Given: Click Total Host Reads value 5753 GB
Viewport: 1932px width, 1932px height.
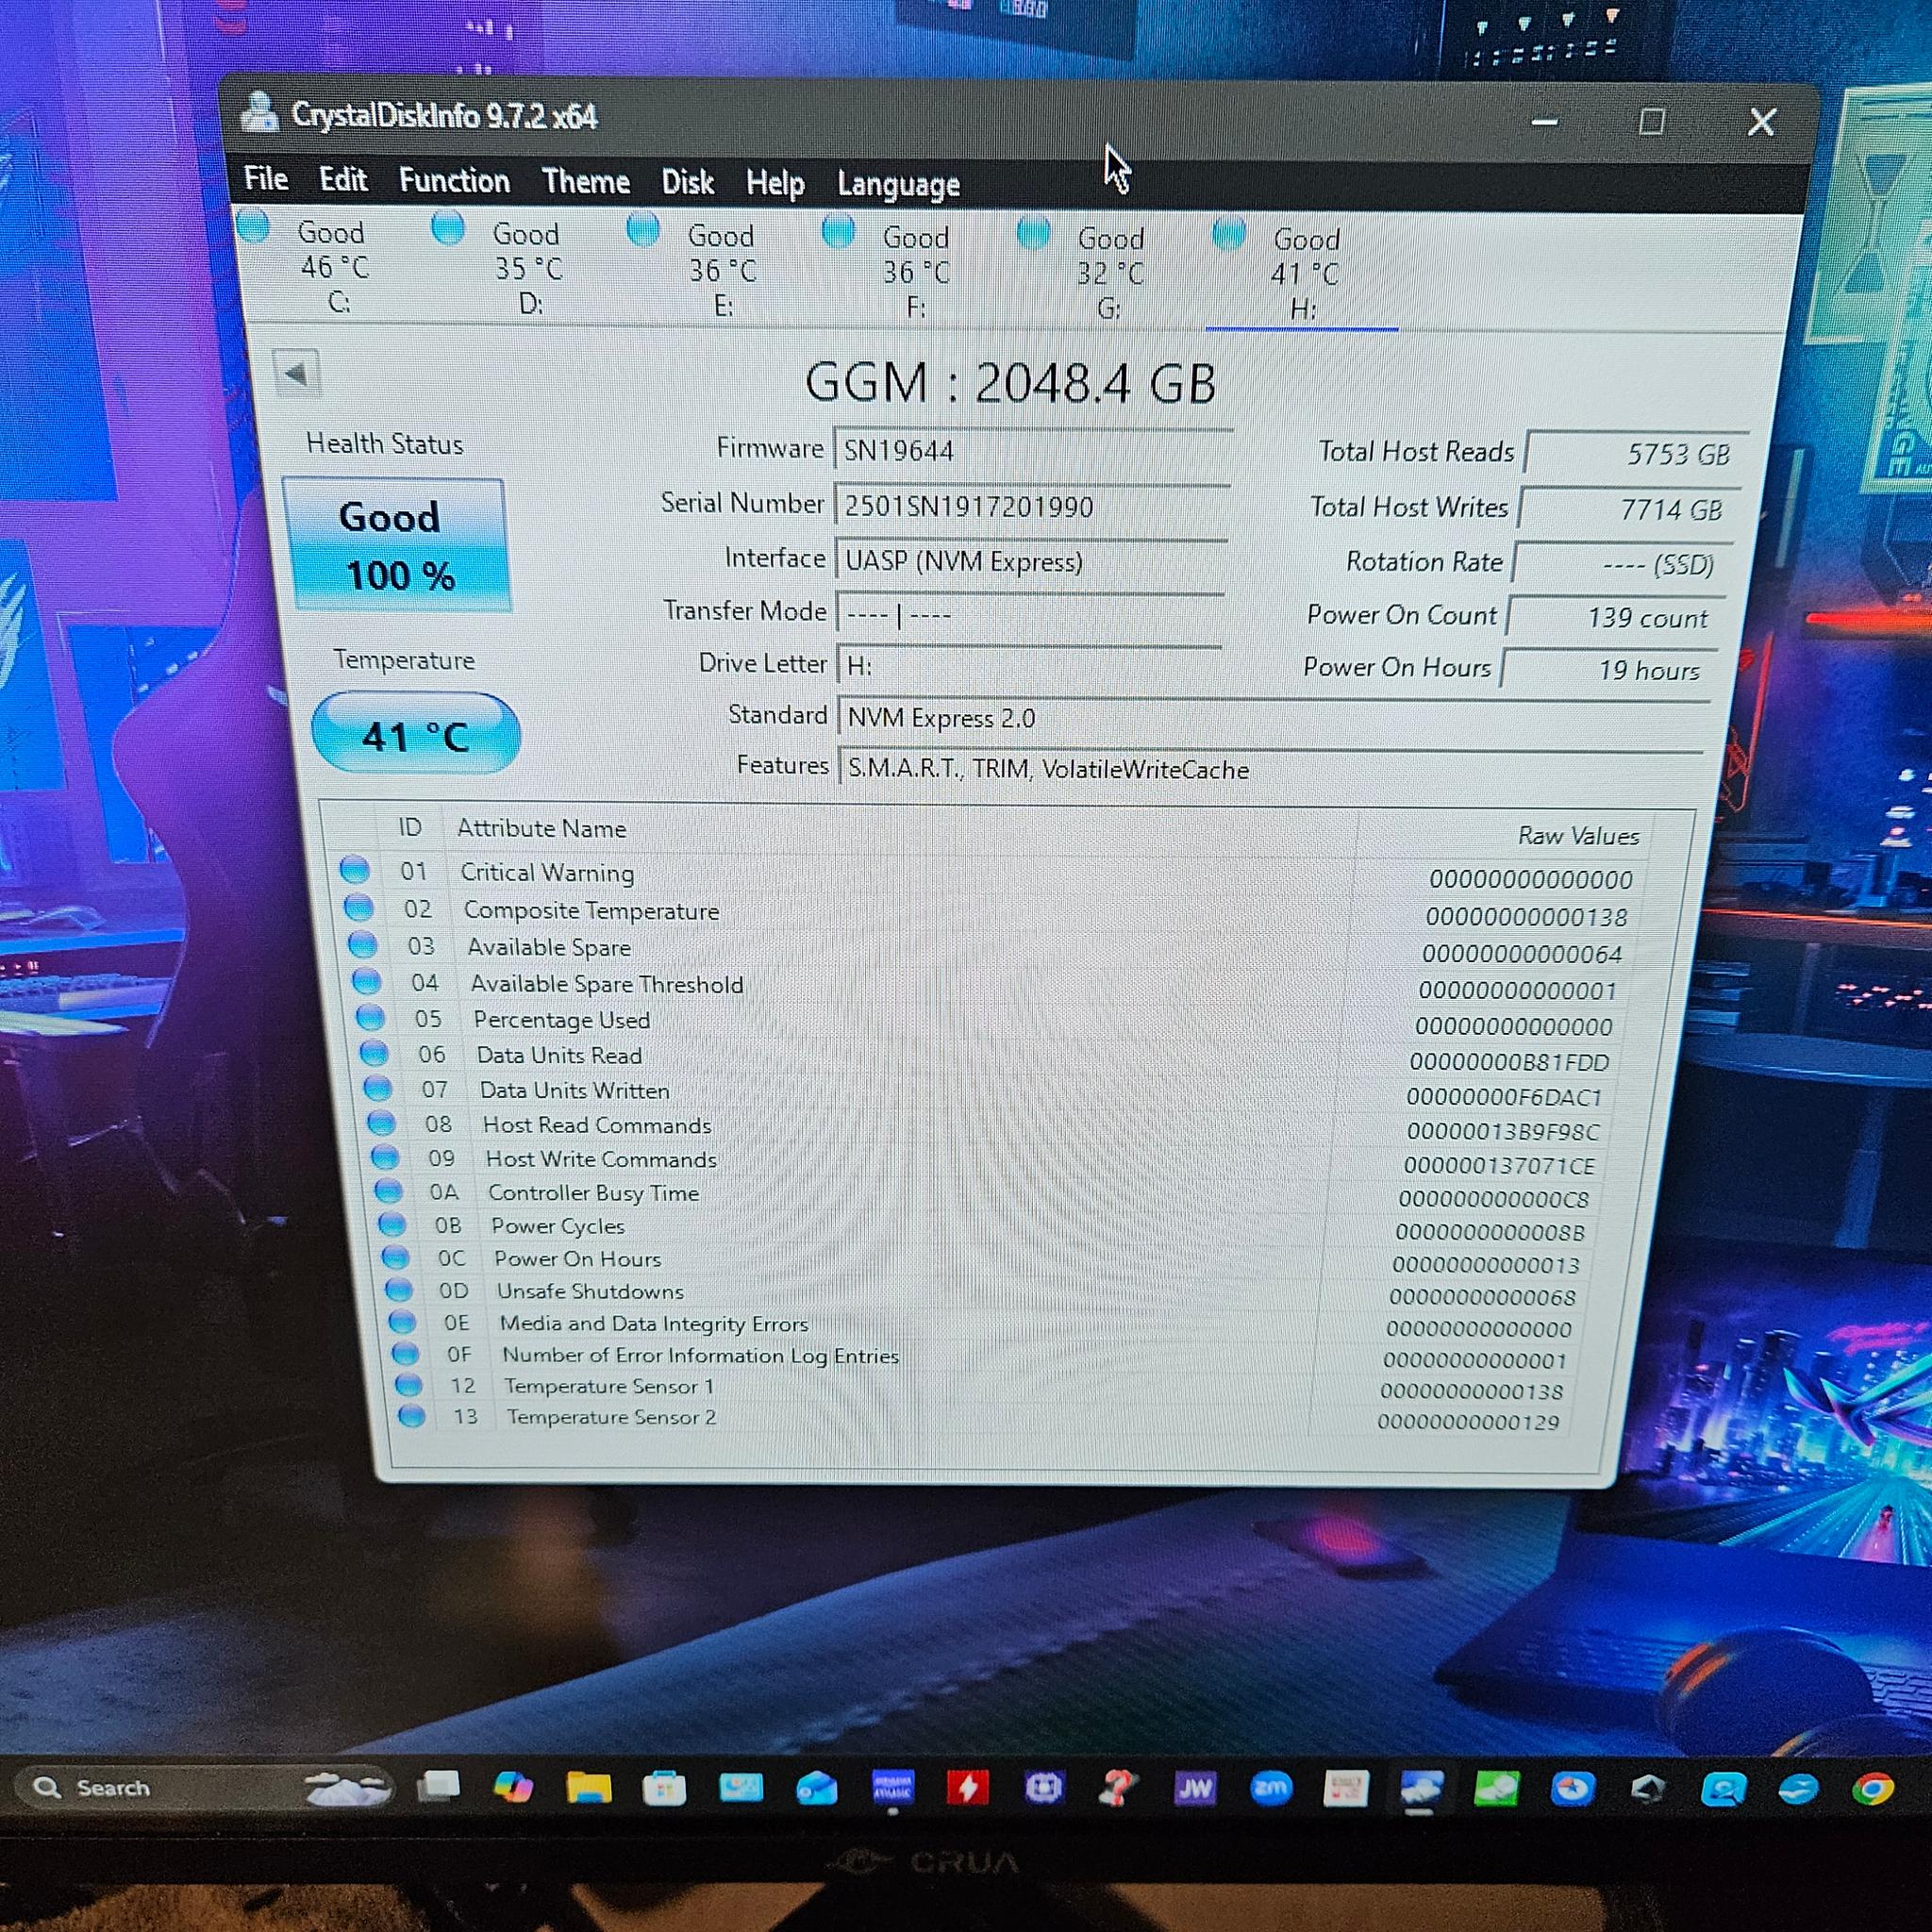Looking at the screenshot, I should [x=1637, y=454].
